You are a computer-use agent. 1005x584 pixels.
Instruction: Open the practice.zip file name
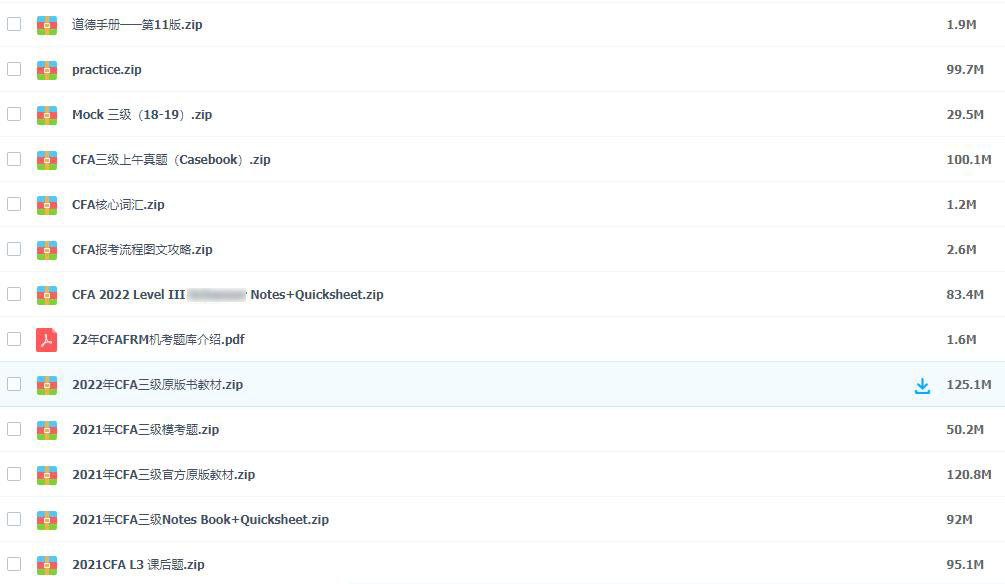pos(106,69)
